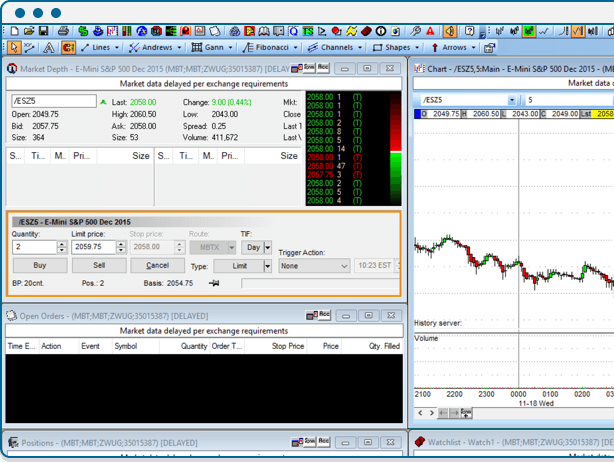Click the blue circle 'A' toolbar icon
Screen dimensions: 614x462
click(x=142, y=31)
